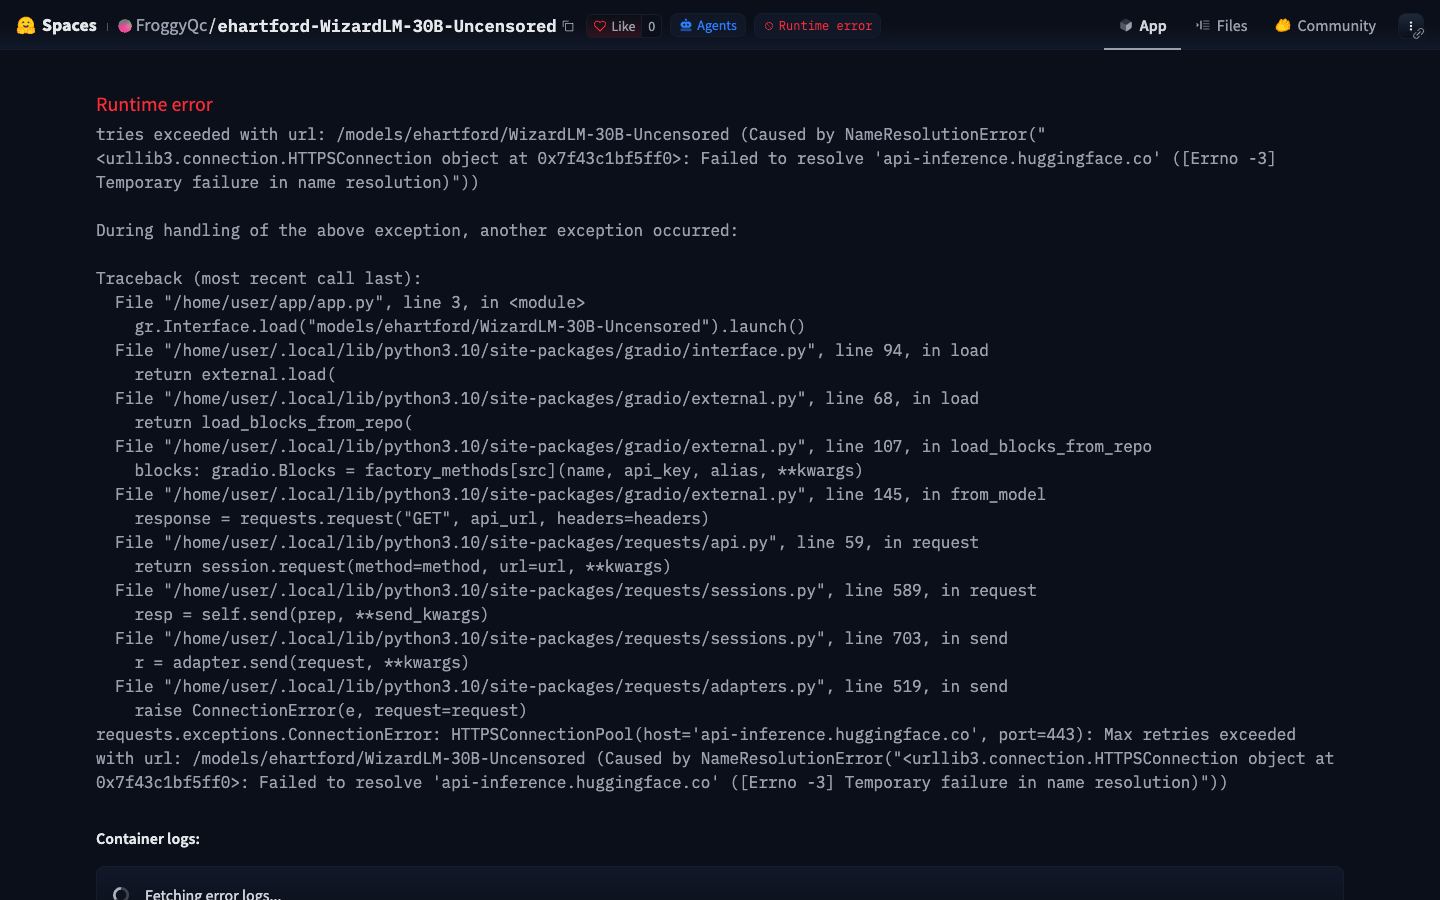Select the 'r = adapter.send' code line
Image resolution: width=1440 pixels, height=900 pixels.
[x=302, y=662]
